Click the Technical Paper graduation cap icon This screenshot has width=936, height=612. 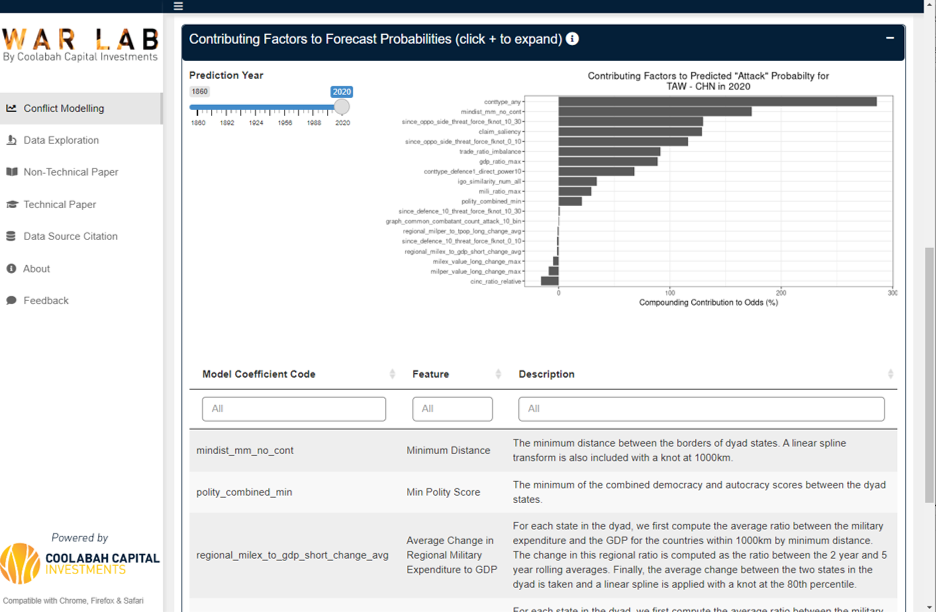(12, 204)
